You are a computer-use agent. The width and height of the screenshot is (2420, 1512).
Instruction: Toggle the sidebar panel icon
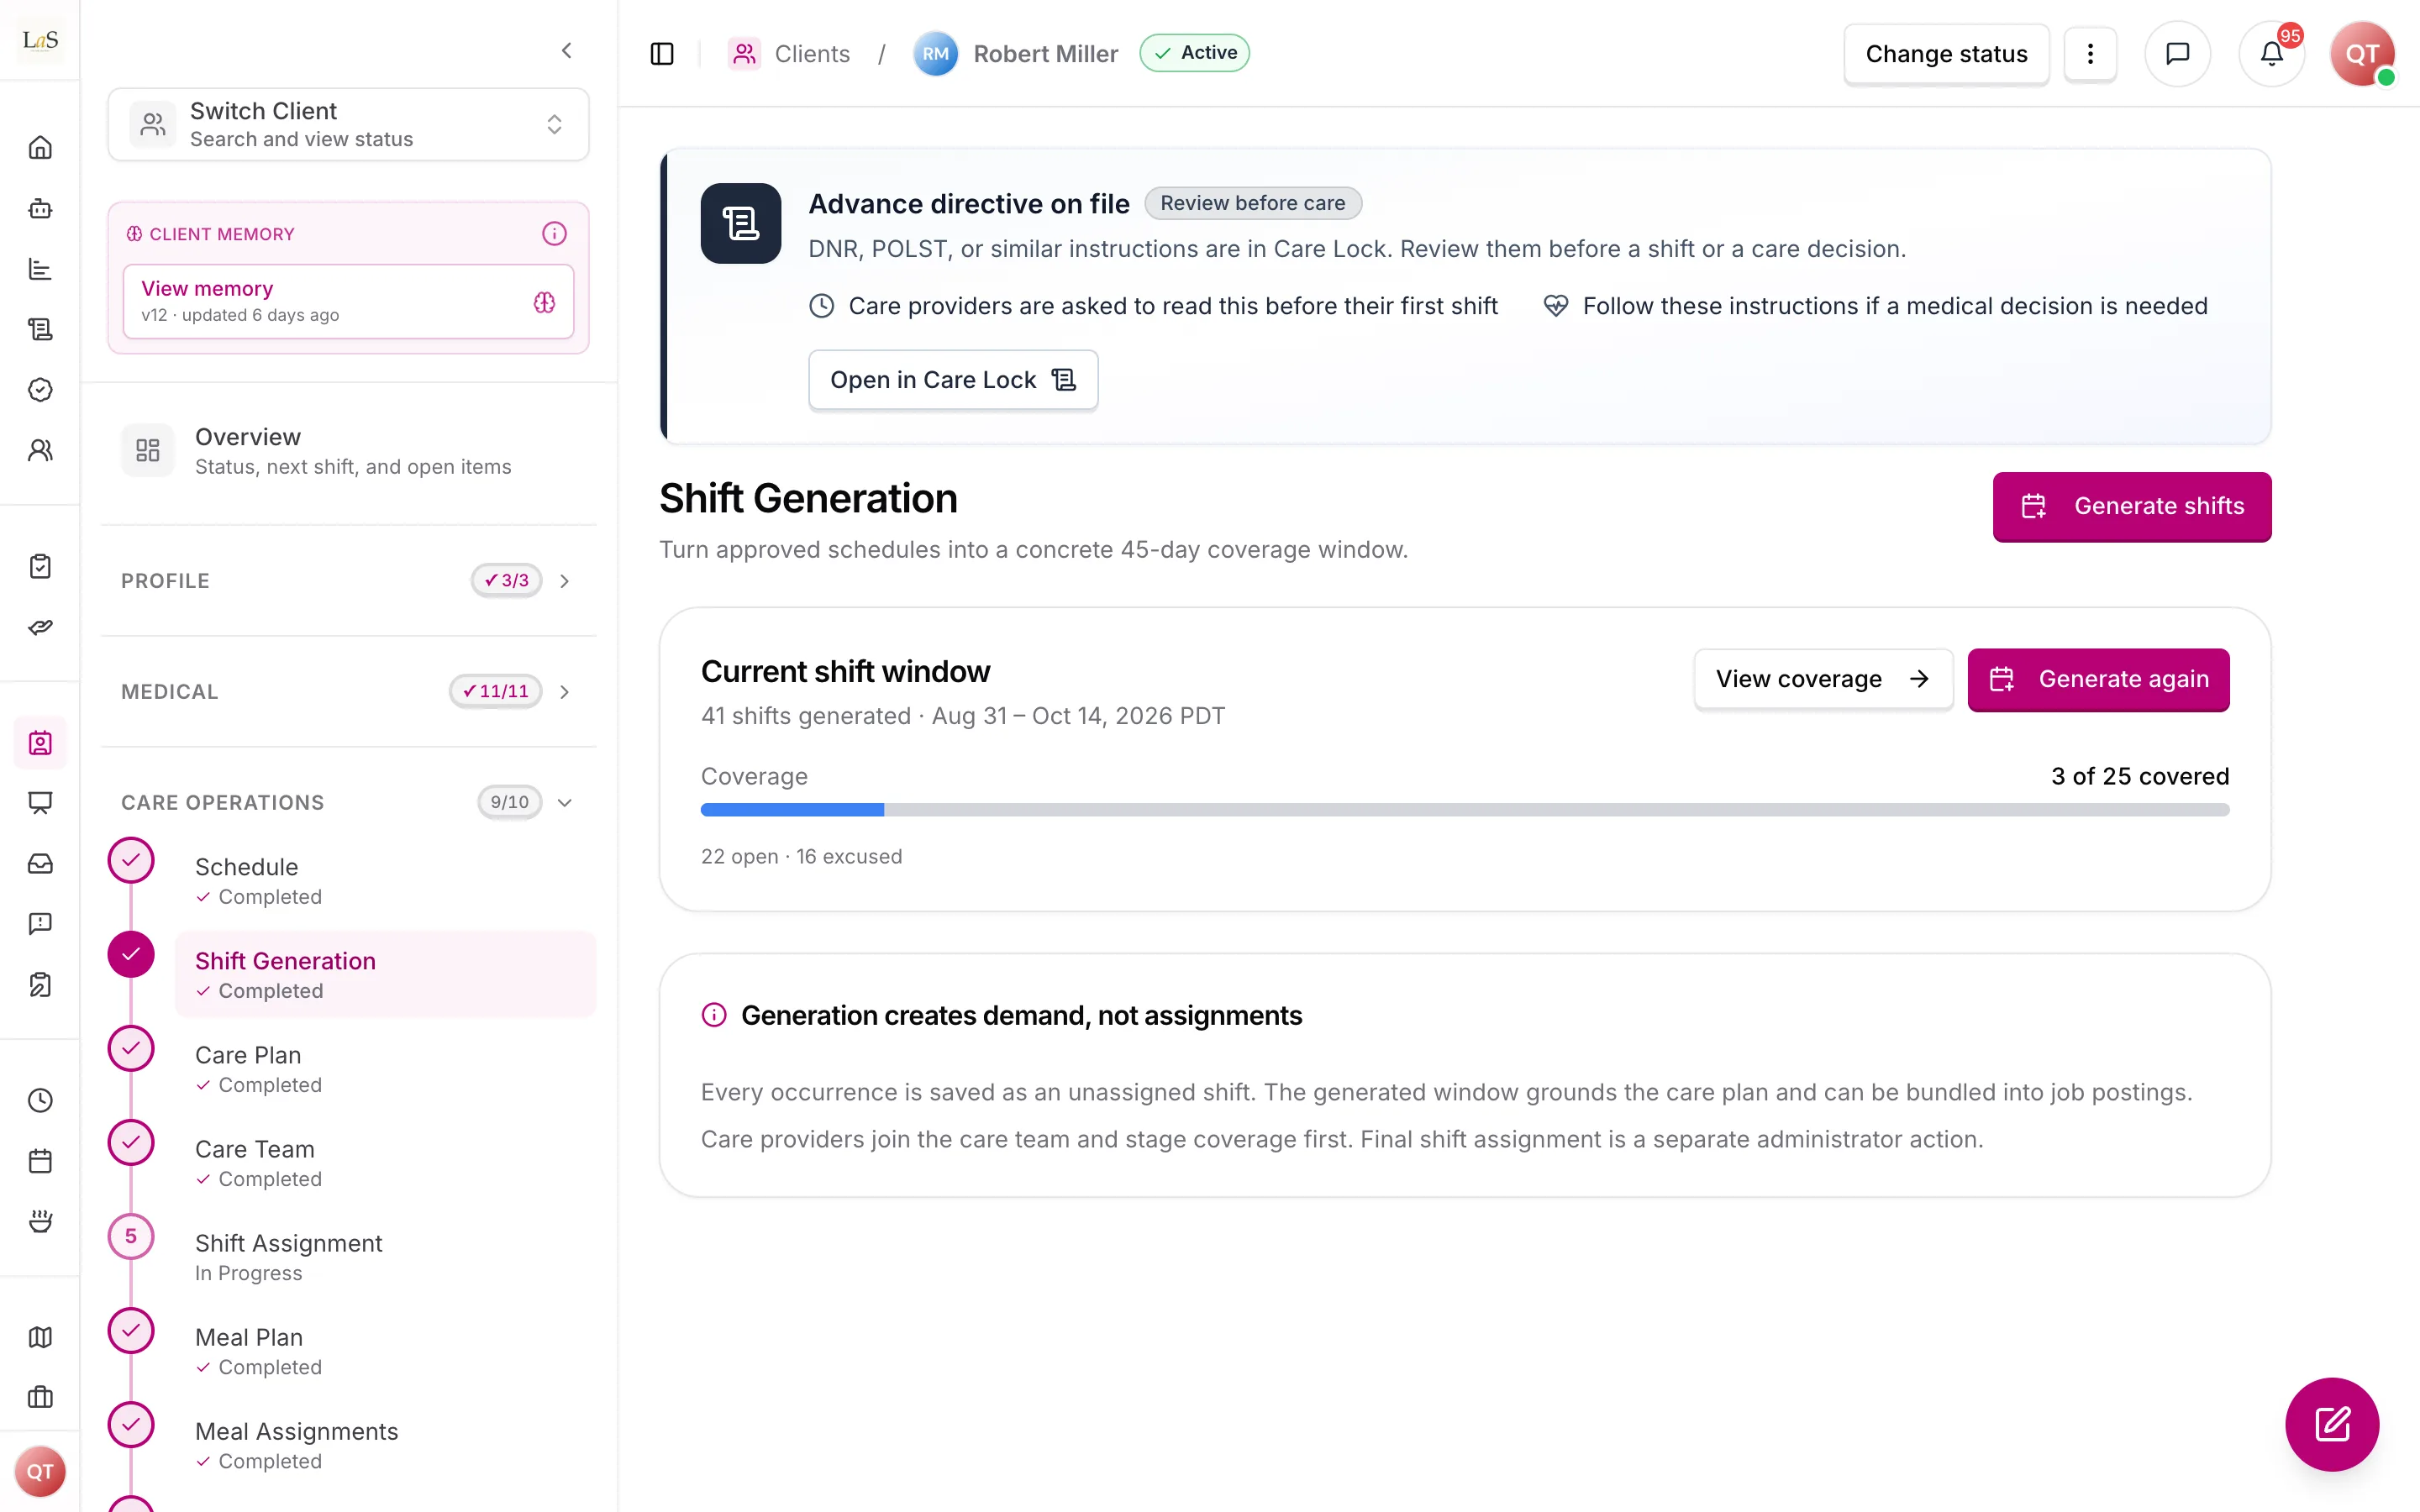(x=662, y=53)
